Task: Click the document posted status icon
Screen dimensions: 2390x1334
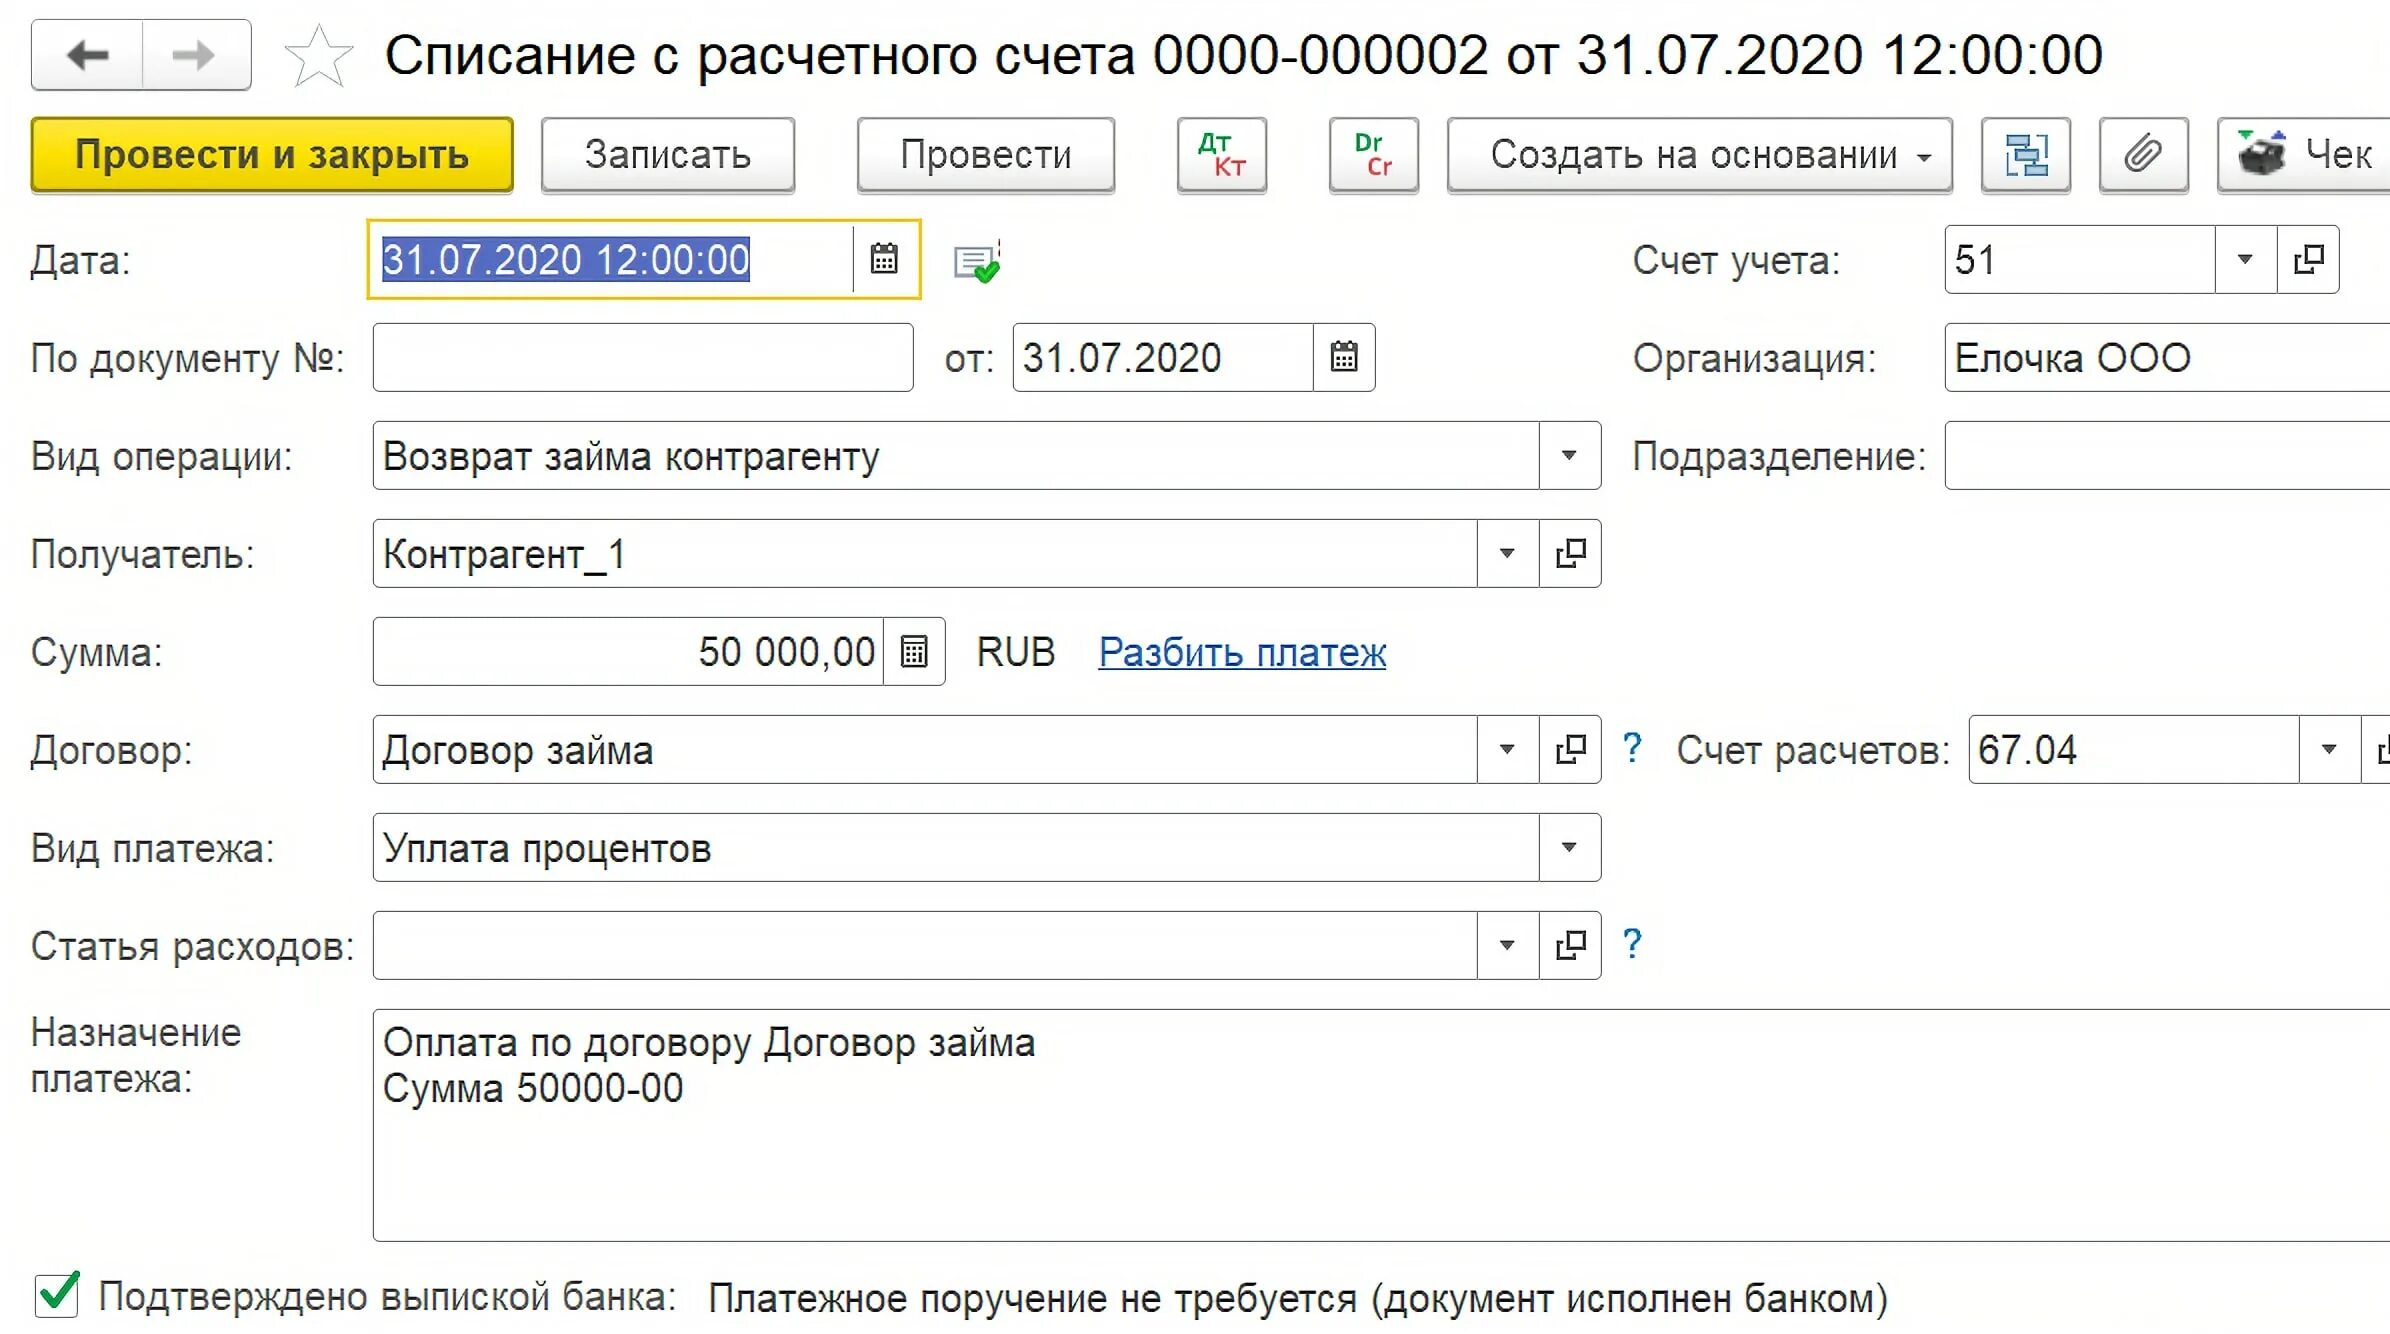Action: pos(977,262)
